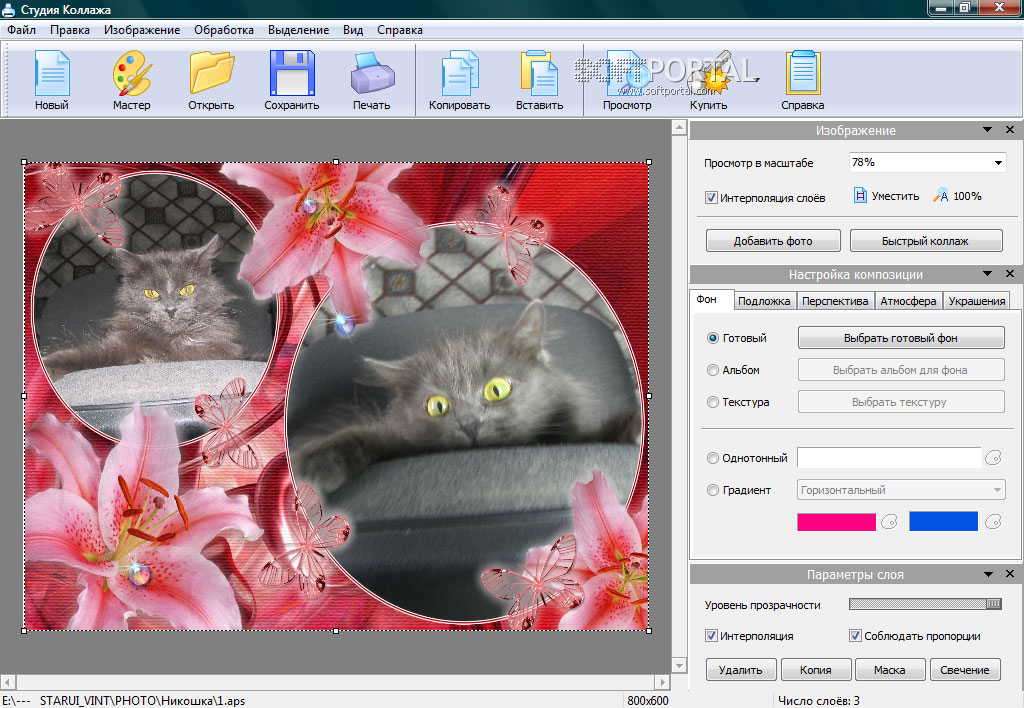Viewport: 1024px width, 708px height.
Task: Open the Файл menu
Action: tap(22, 30)
